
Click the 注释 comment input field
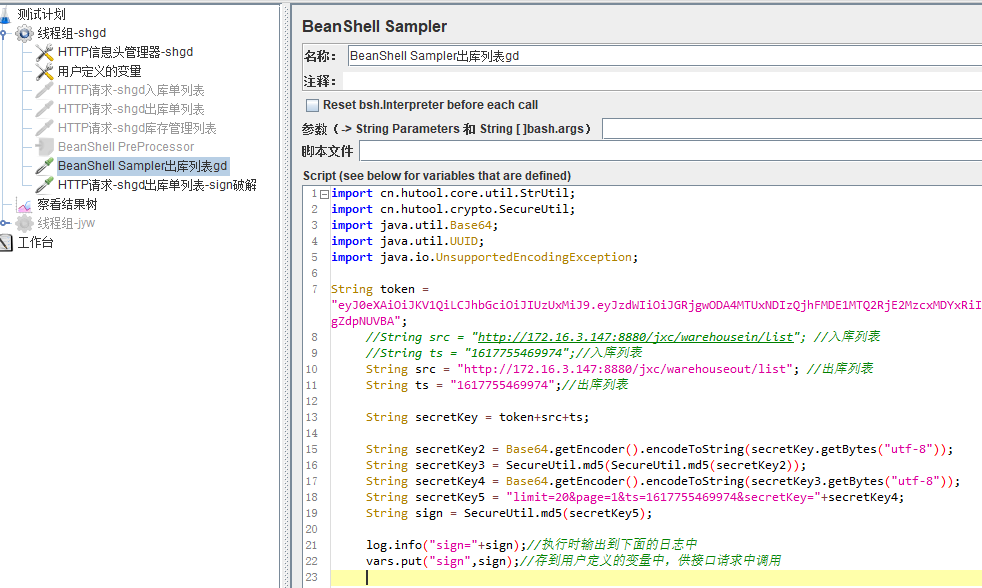point(662,81)
